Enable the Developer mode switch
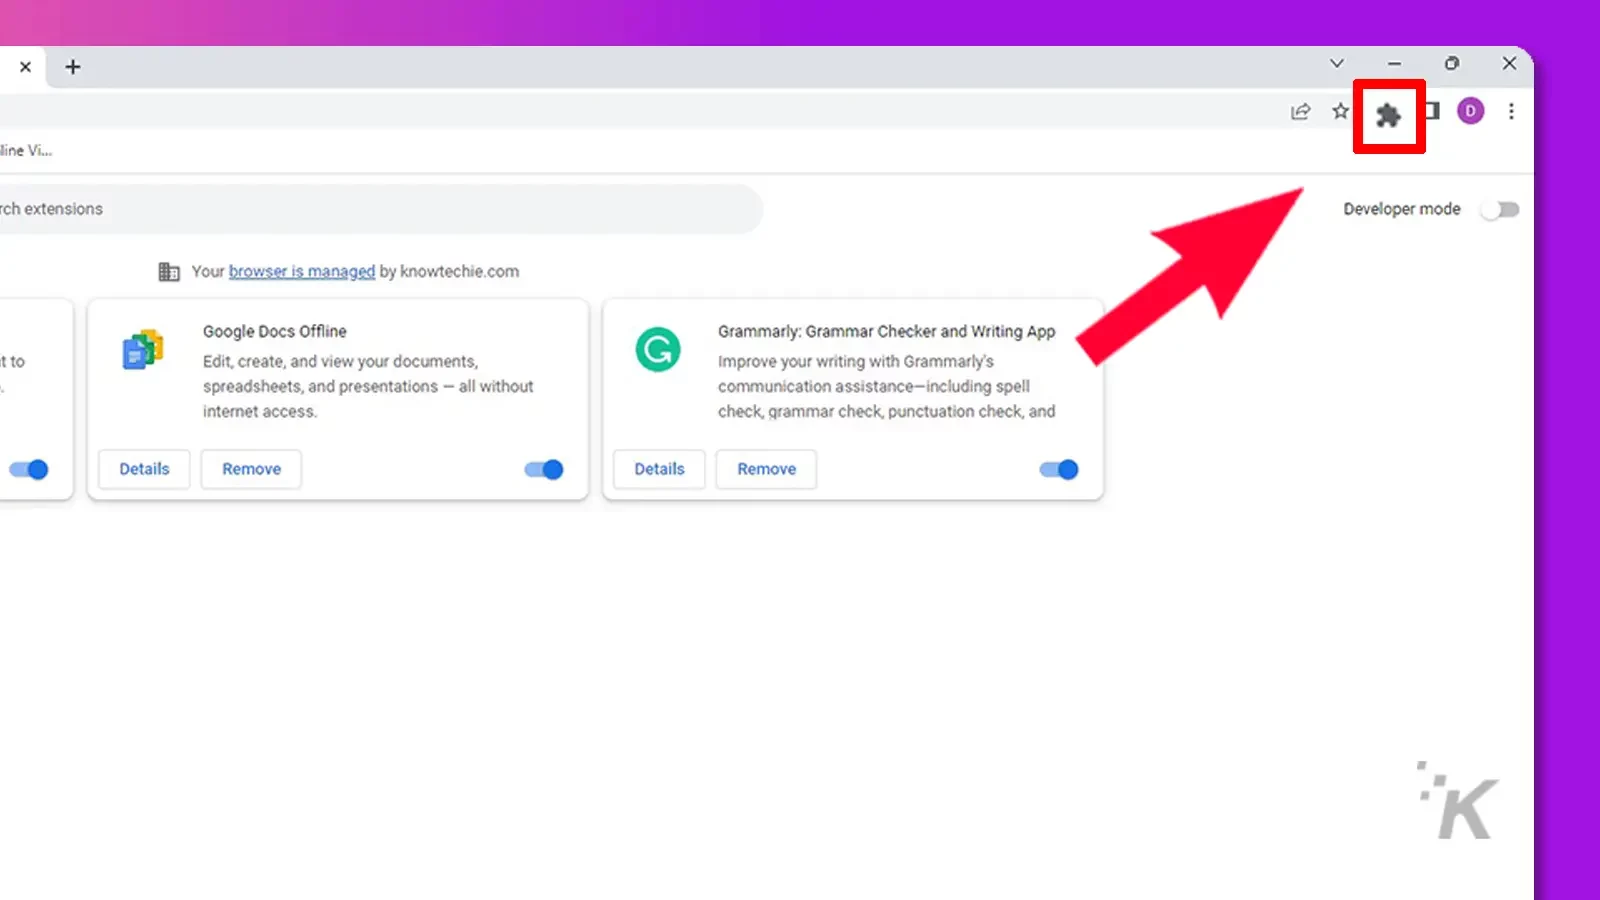Screen dimensions: 1600x900 coord(1500,209)
